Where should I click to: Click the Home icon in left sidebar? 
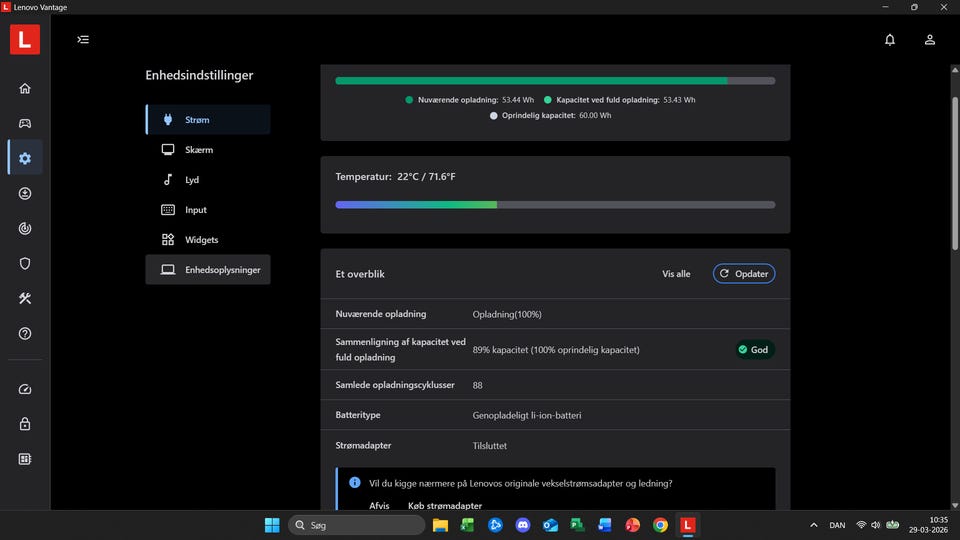[25, 88]
